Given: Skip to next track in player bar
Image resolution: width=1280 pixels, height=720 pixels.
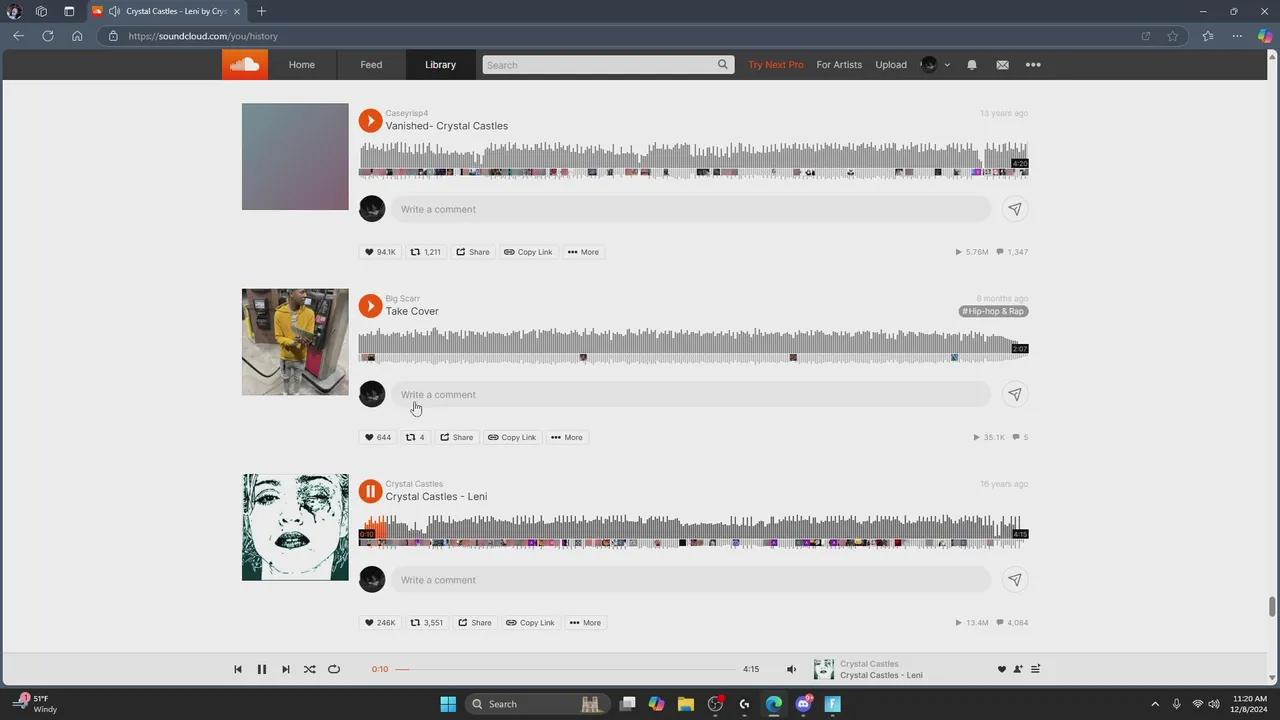Looking at the screenshot, I should pyautogui.click(x=286, y=669).
